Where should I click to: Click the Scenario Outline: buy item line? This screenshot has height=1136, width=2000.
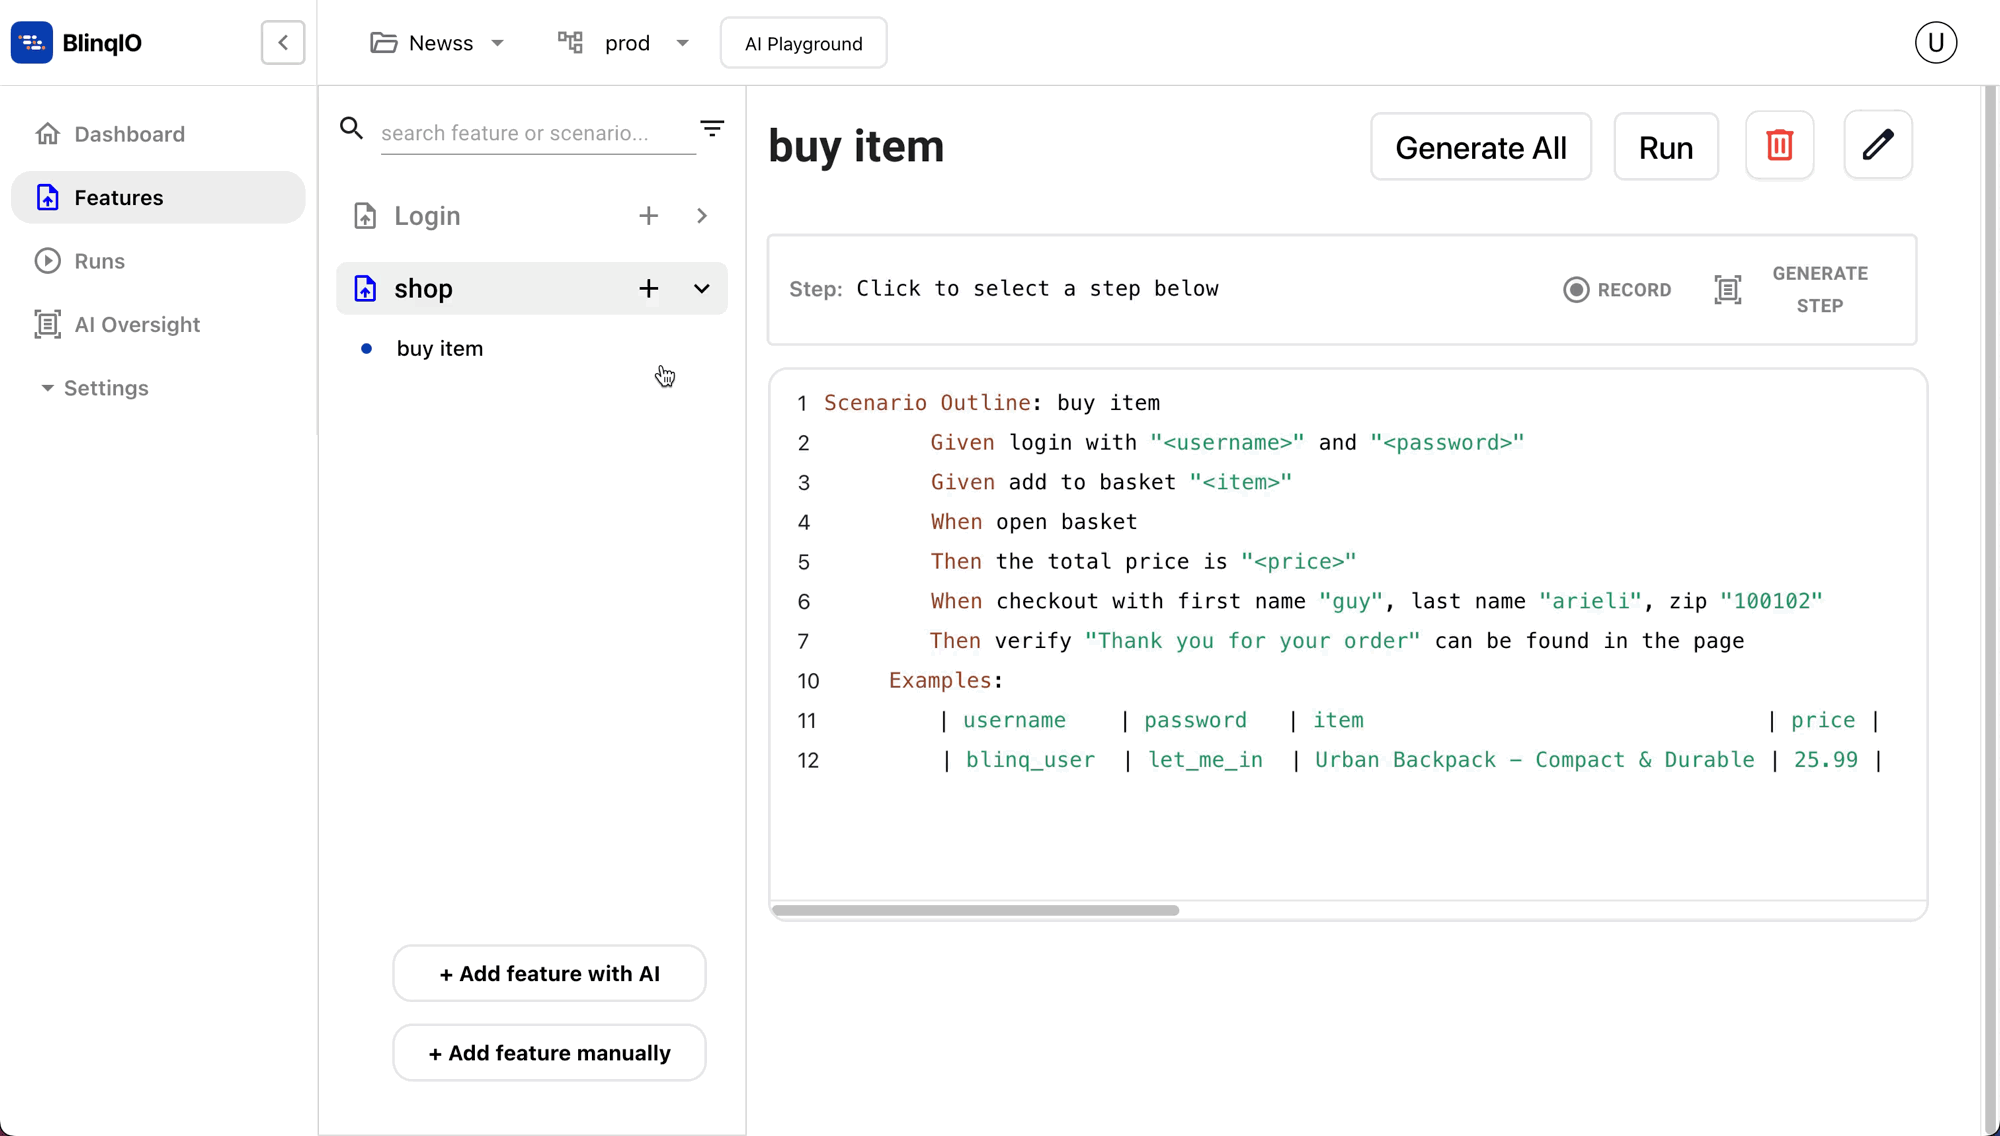click(x=992, y=403)
